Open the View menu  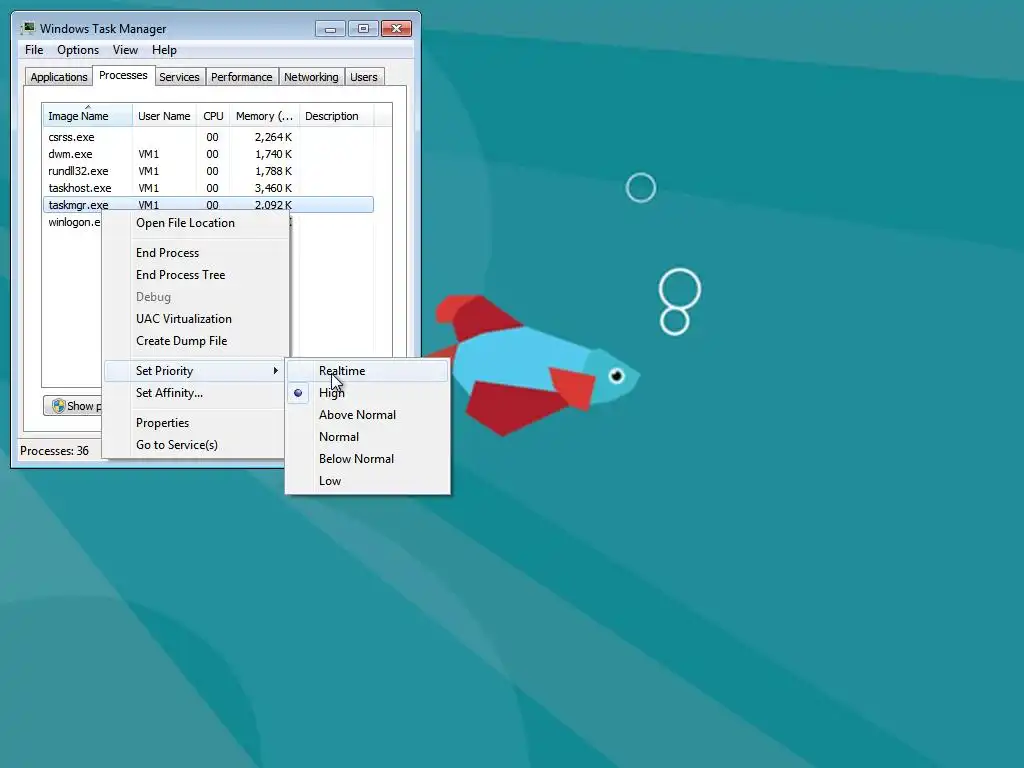pyautogui.click(x=125, y=50)
